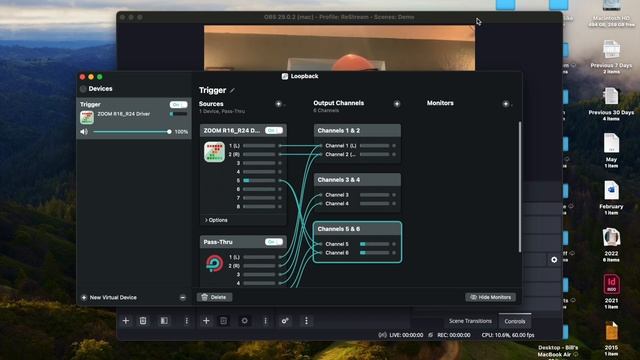Open the OBS audio mixer options menu
The image size is (640, 360).
[x=307, y=321]
